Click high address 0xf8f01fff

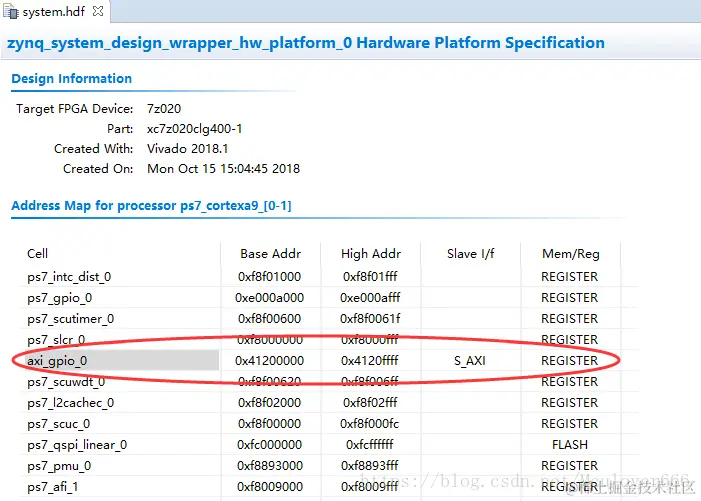[370, 277]
